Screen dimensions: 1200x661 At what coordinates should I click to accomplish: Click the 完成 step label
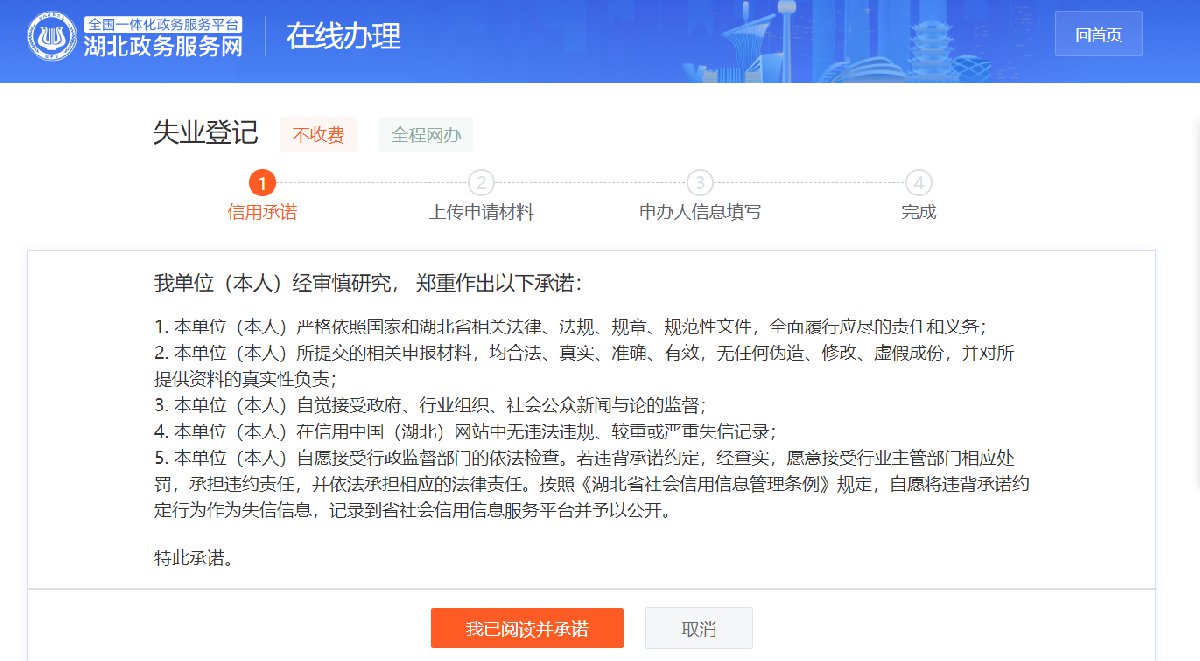(x=918, y=212)
